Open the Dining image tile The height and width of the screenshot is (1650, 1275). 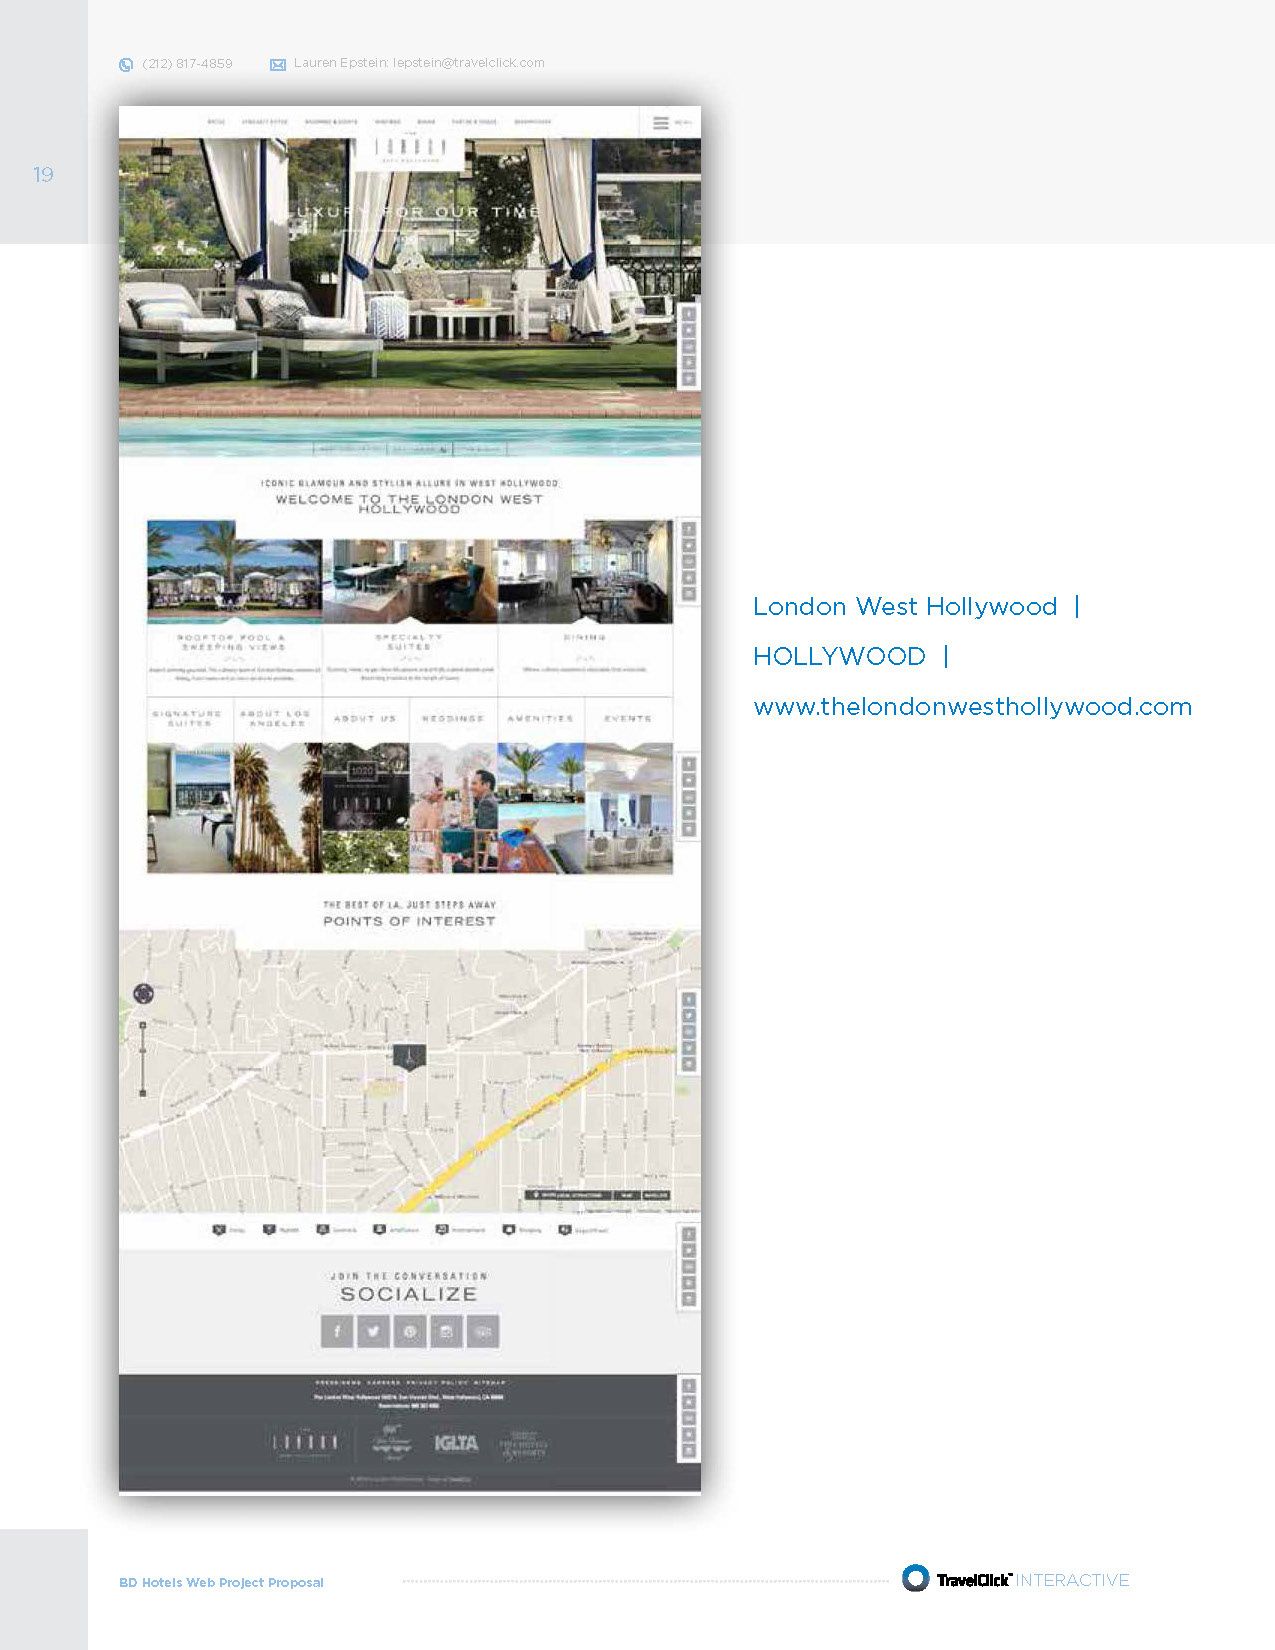(x=585, y=572)
